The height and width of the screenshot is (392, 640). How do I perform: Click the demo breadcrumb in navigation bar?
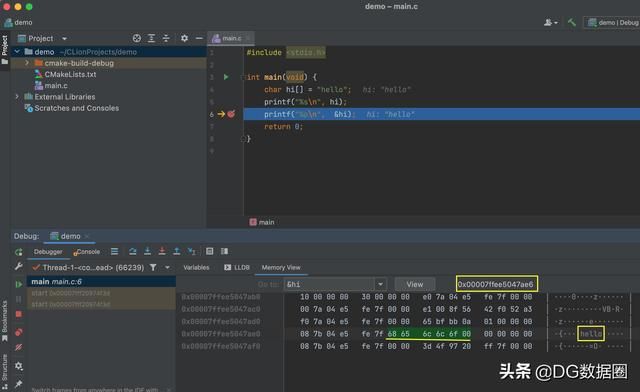tap(18, 22)
